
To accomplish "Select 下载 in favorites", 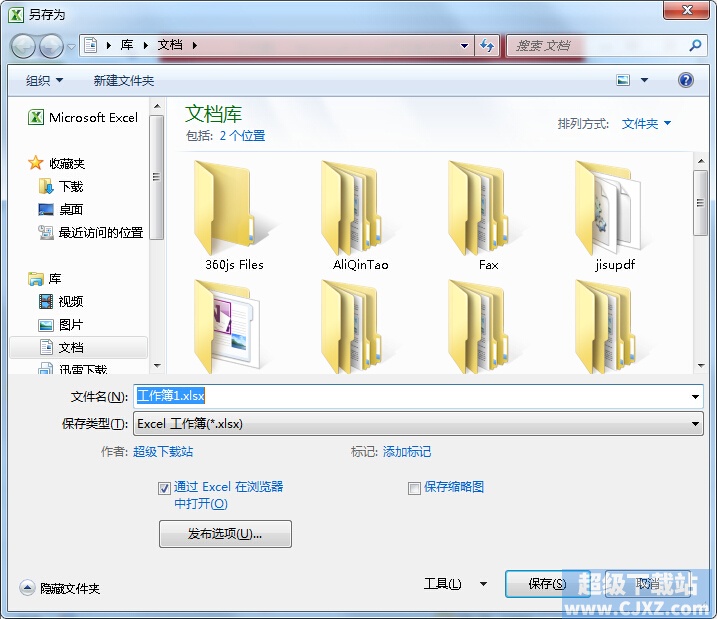I will (61, 187).
